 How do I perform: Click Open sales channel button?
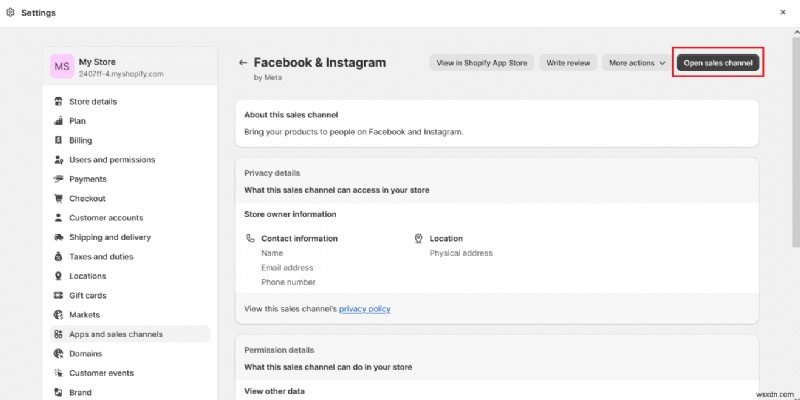point(718,63)
